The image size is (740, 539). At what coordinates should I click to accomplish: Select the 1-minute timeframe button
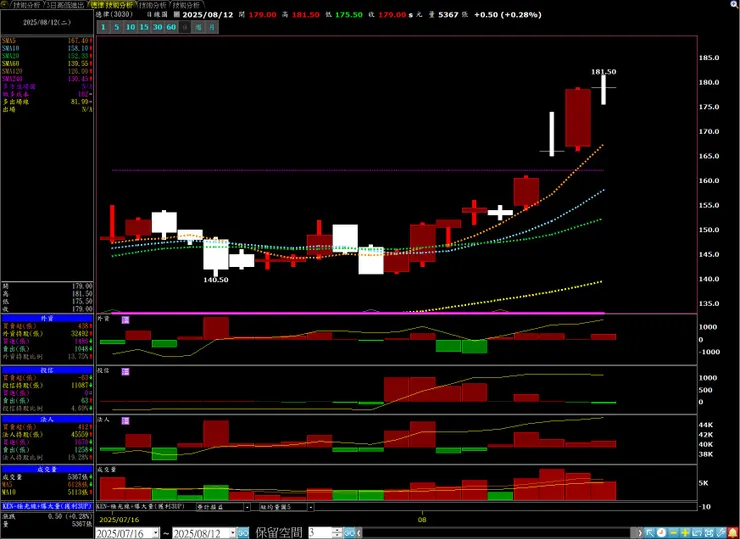pos(103,27)
